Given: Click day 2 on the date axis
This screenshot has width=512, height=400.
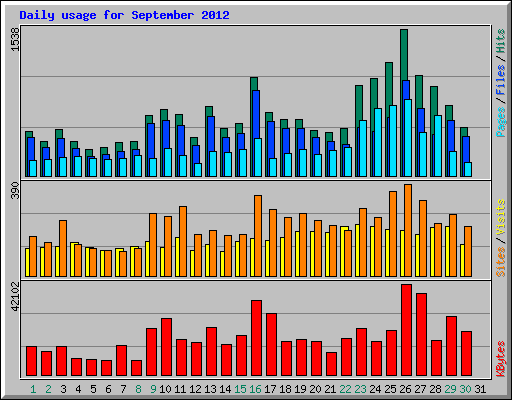Looking at the screenshot, I should pyautogui.click(x=48, y=389).
